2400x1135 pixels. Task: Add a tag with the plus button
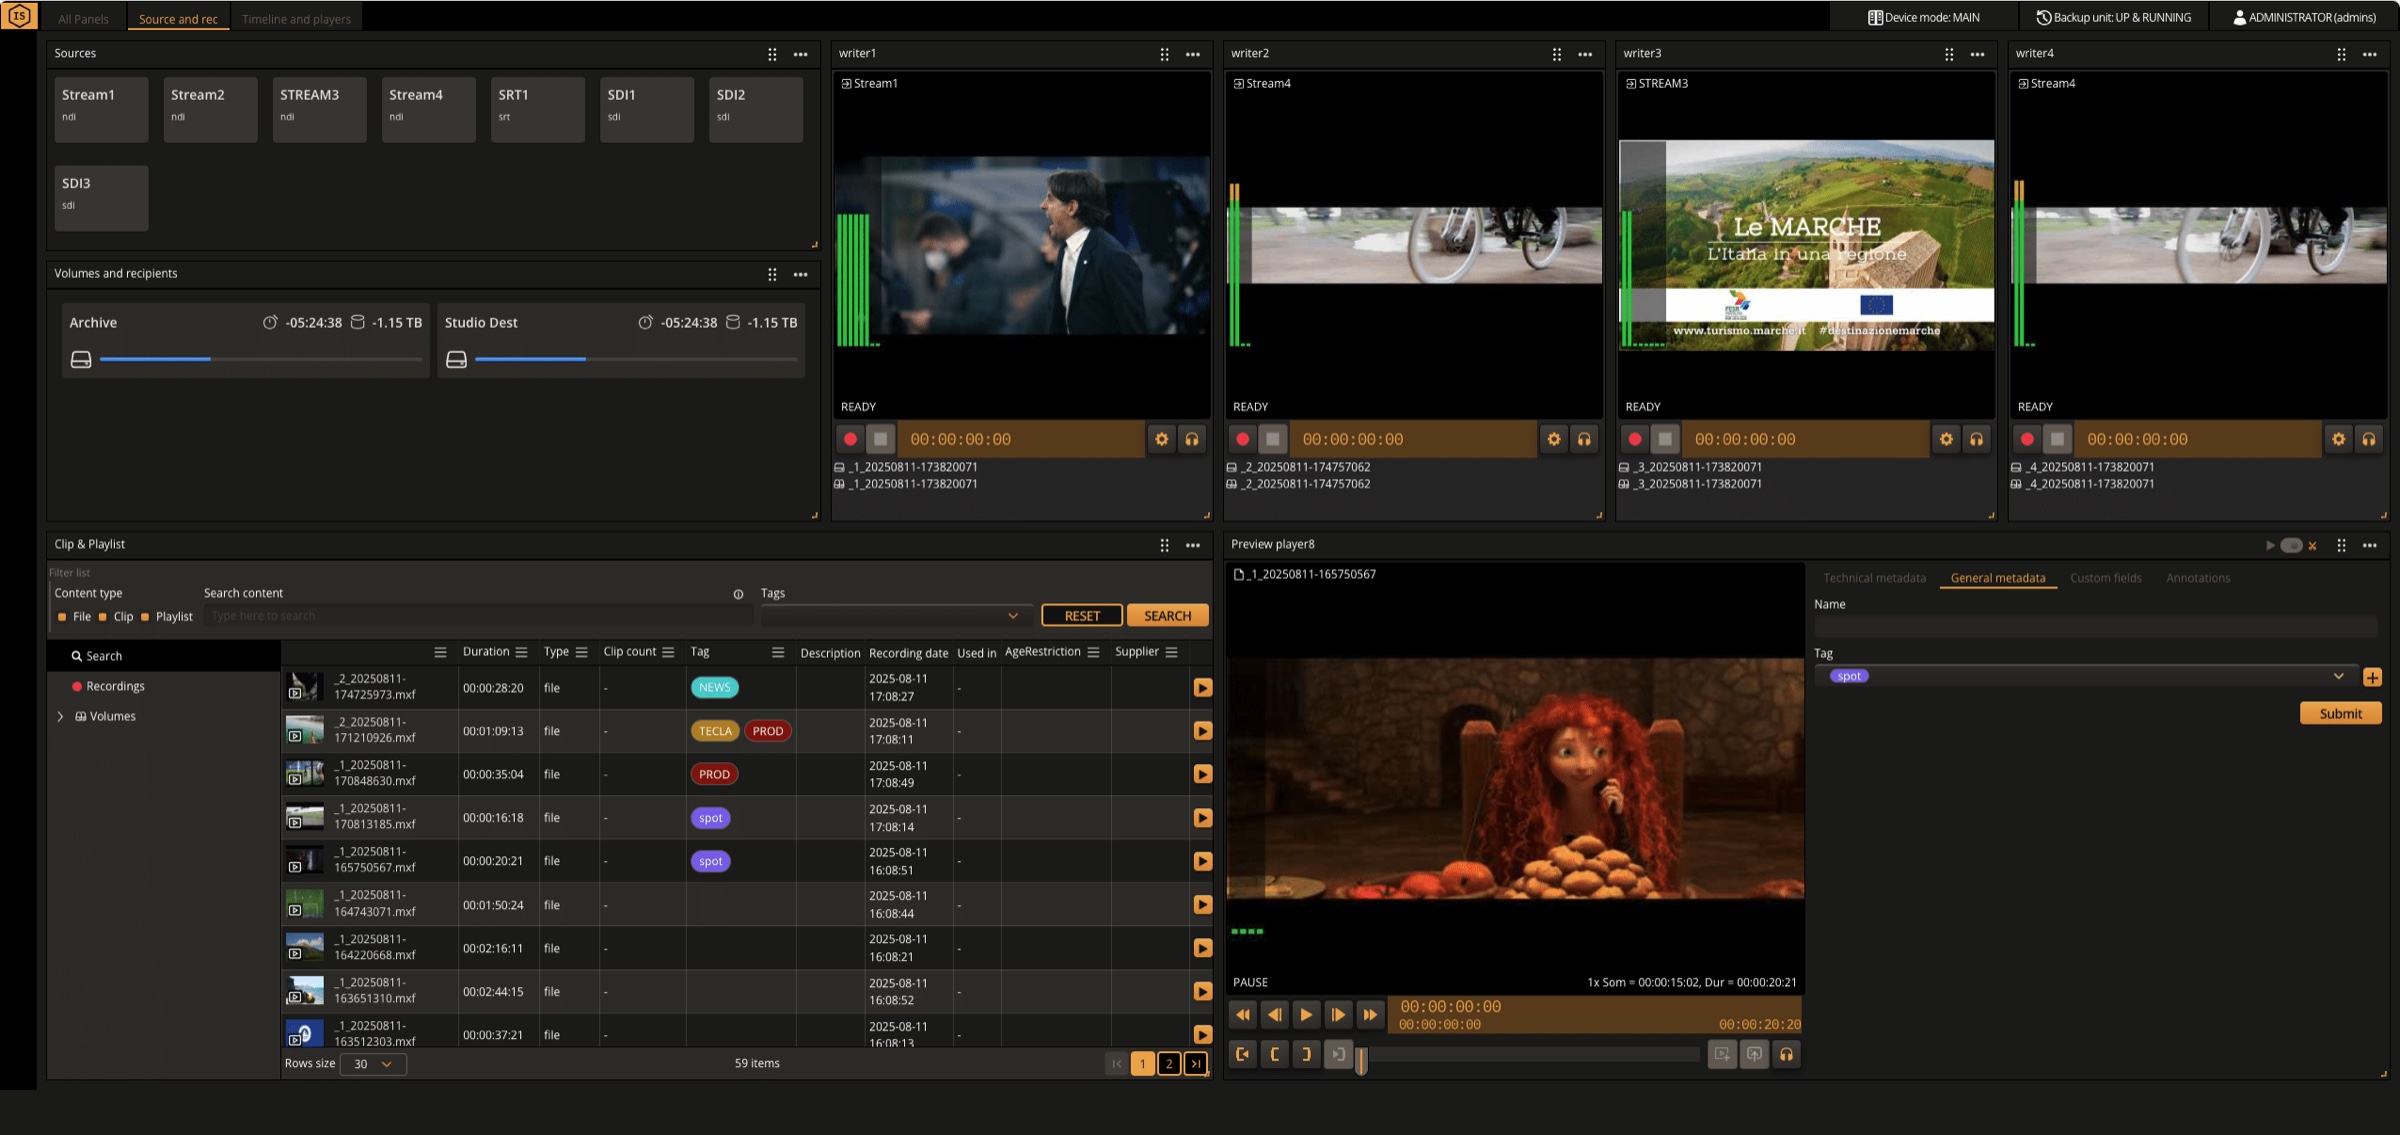coord(2372,677)
